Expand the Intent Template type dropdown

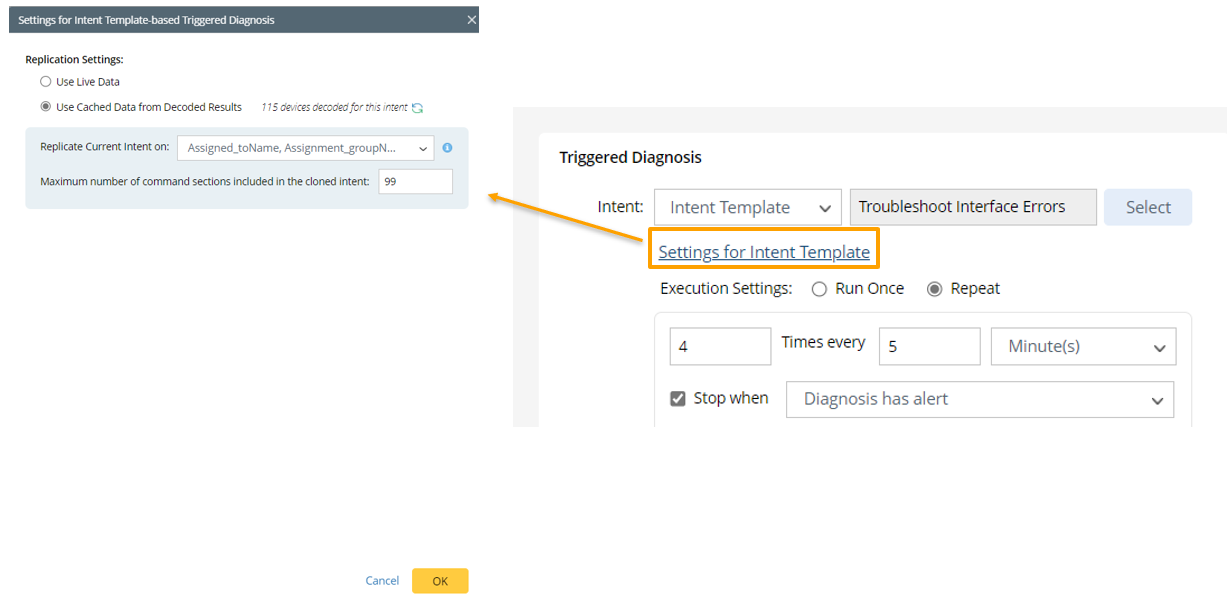(x=747, y=208)
